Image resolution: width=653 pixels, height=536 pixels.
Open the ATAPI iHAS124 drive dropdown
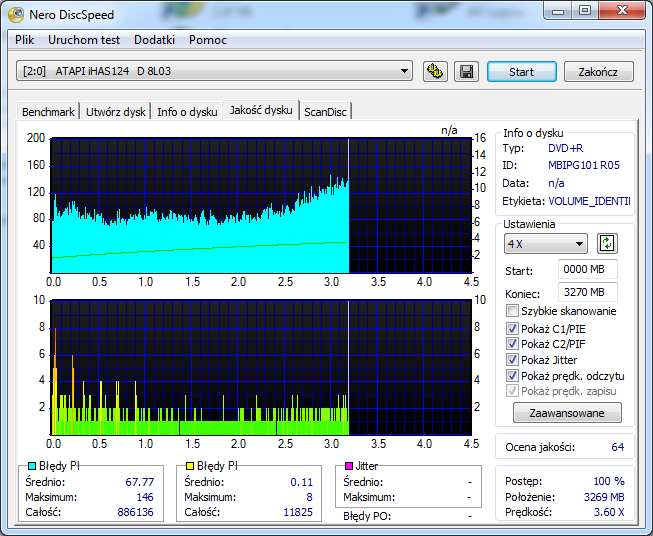click(x=214, y=71)
